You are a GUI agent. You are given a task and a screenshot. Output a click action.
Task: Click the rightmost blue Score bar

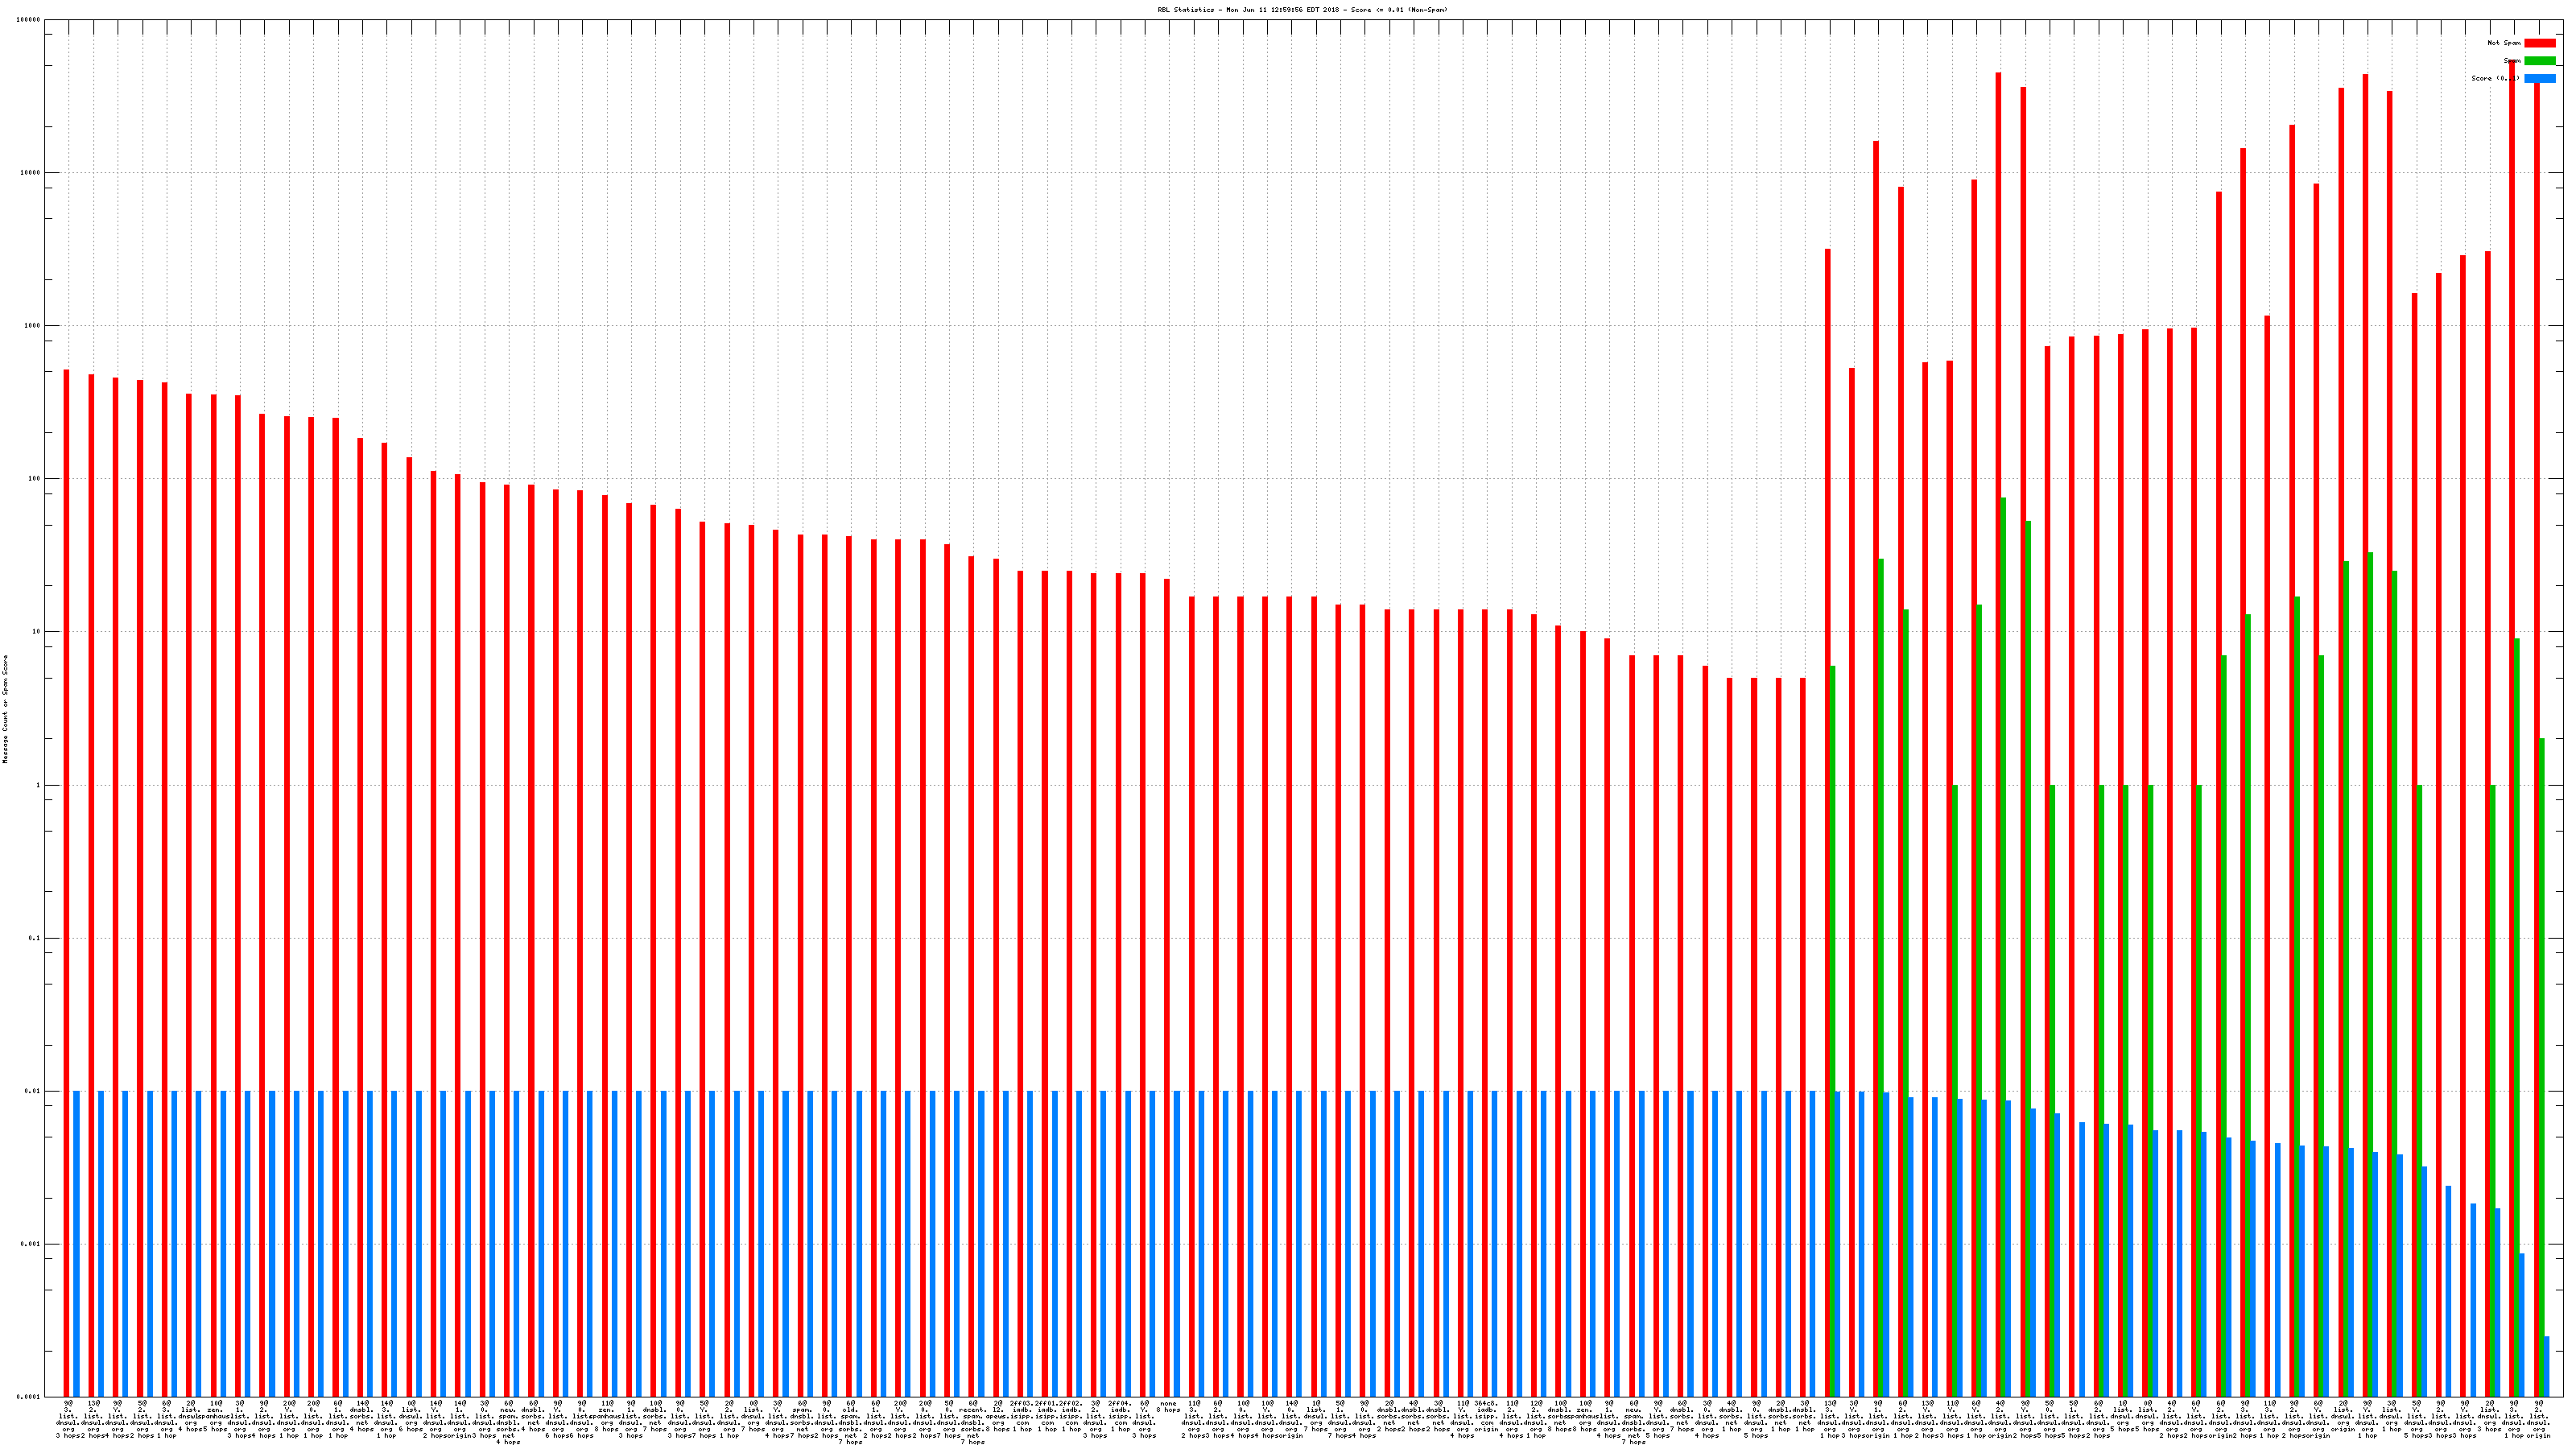(2546, 1366)
